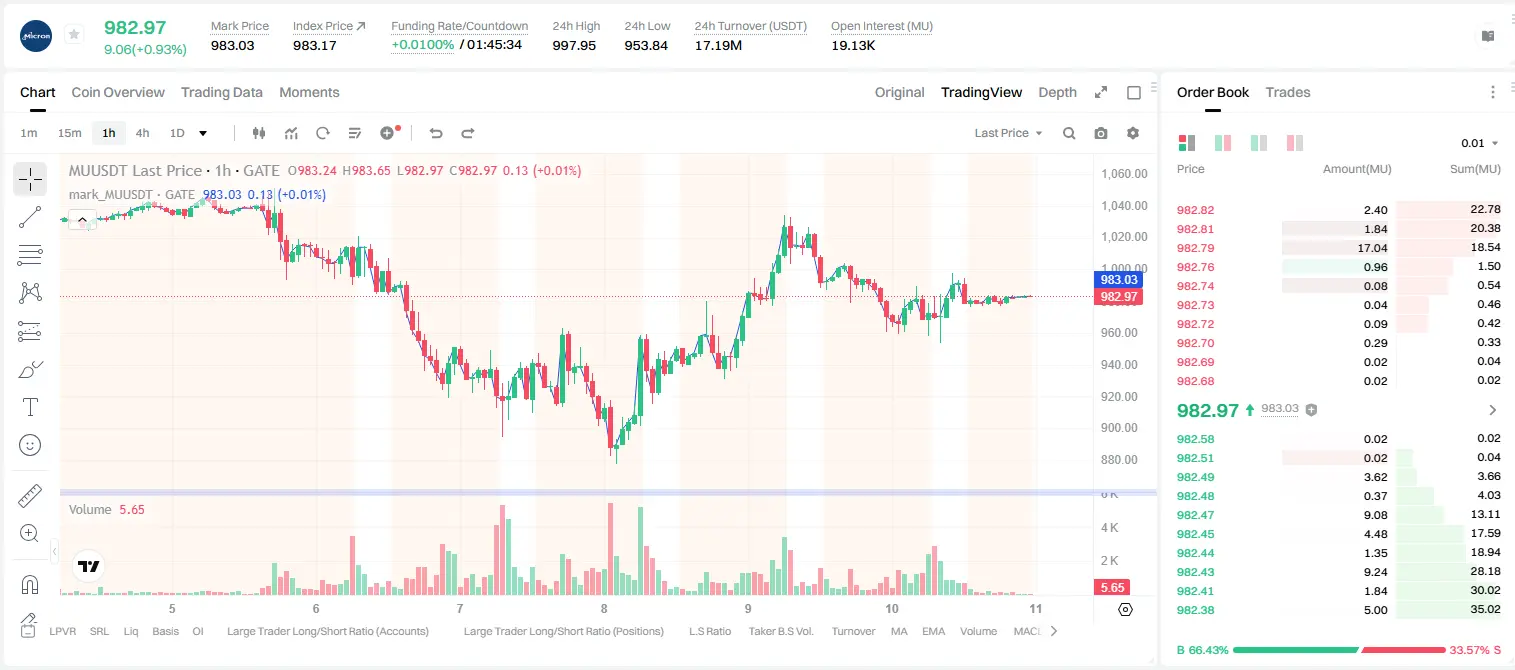Viewport: 1515px width, 670px height.
Task: Undo the last chart action
Action: [435, 133]
